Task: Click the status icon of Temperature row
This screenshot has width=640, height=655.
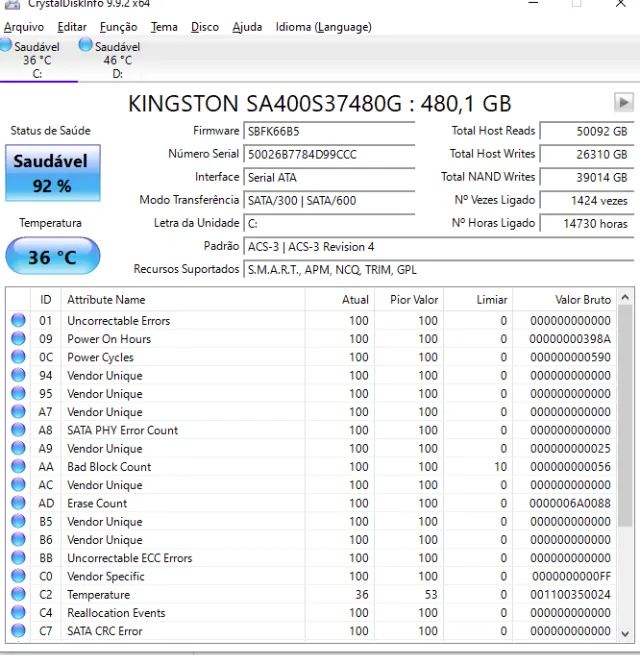Action: (18, 594)
